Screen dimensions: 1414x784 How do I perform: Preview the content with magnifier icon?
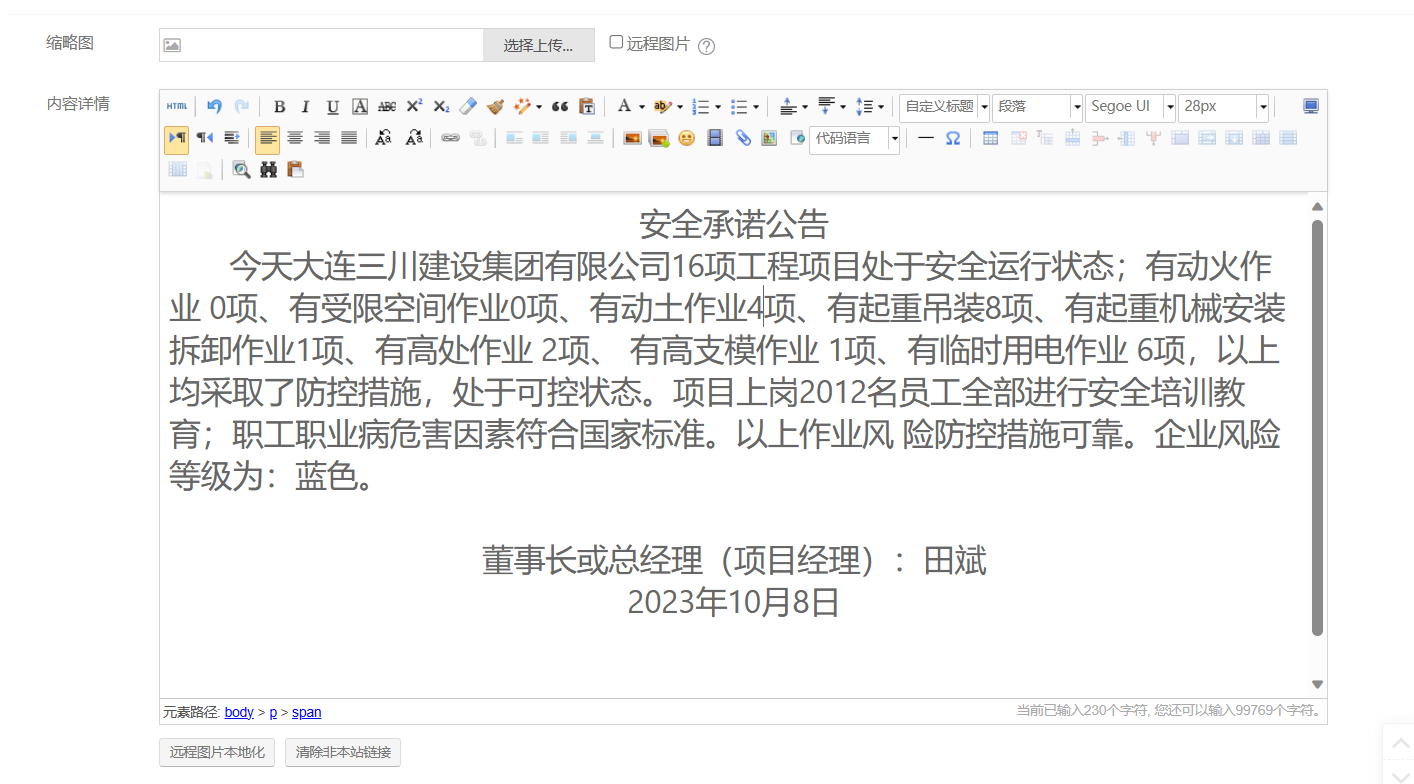click(x=241, y=170)
